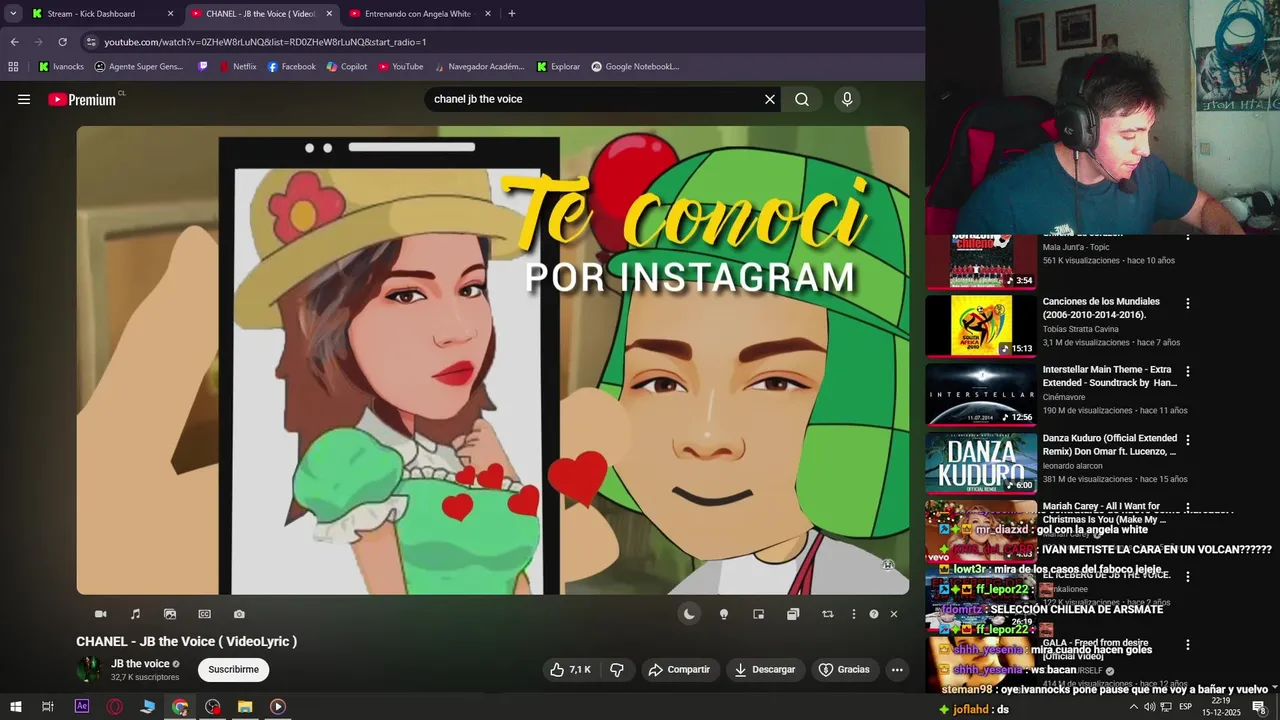This screenshot has height=720, width=1280.
Task: Close the player toolbar with the X
Action: (x=894, y=614)
